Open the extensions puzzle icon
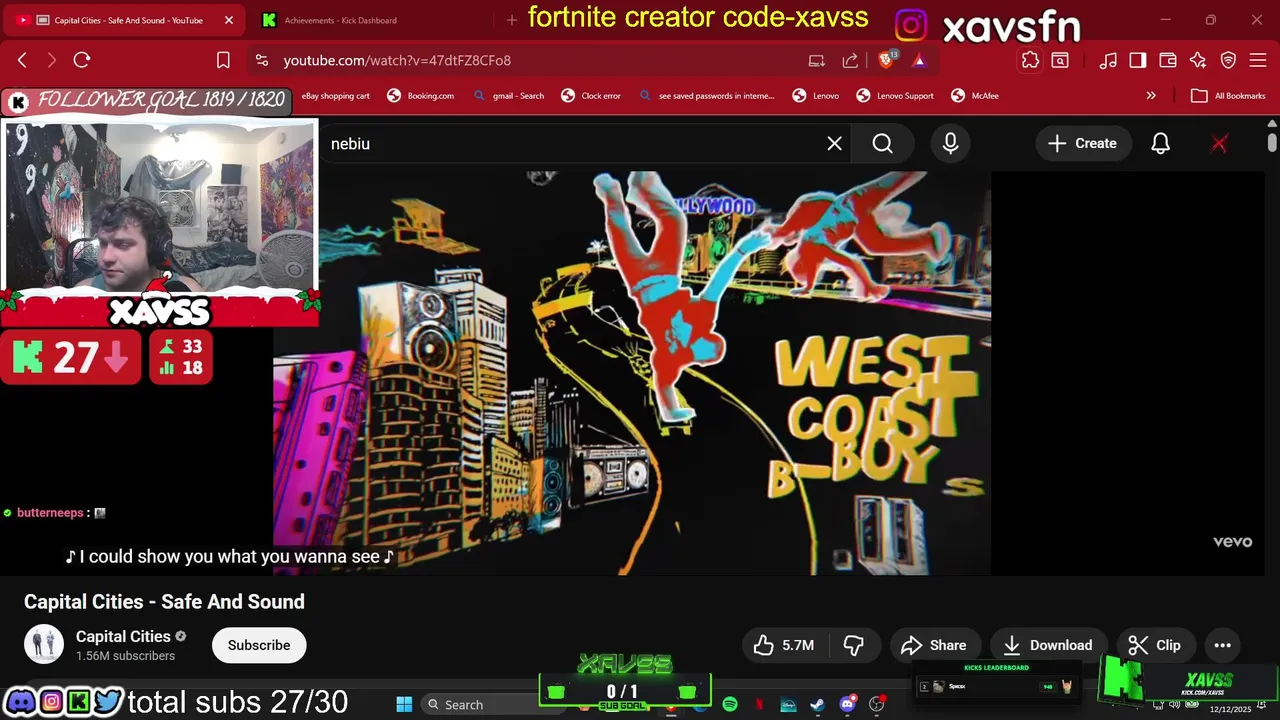1280x720 pixels. pos(1030,60)
